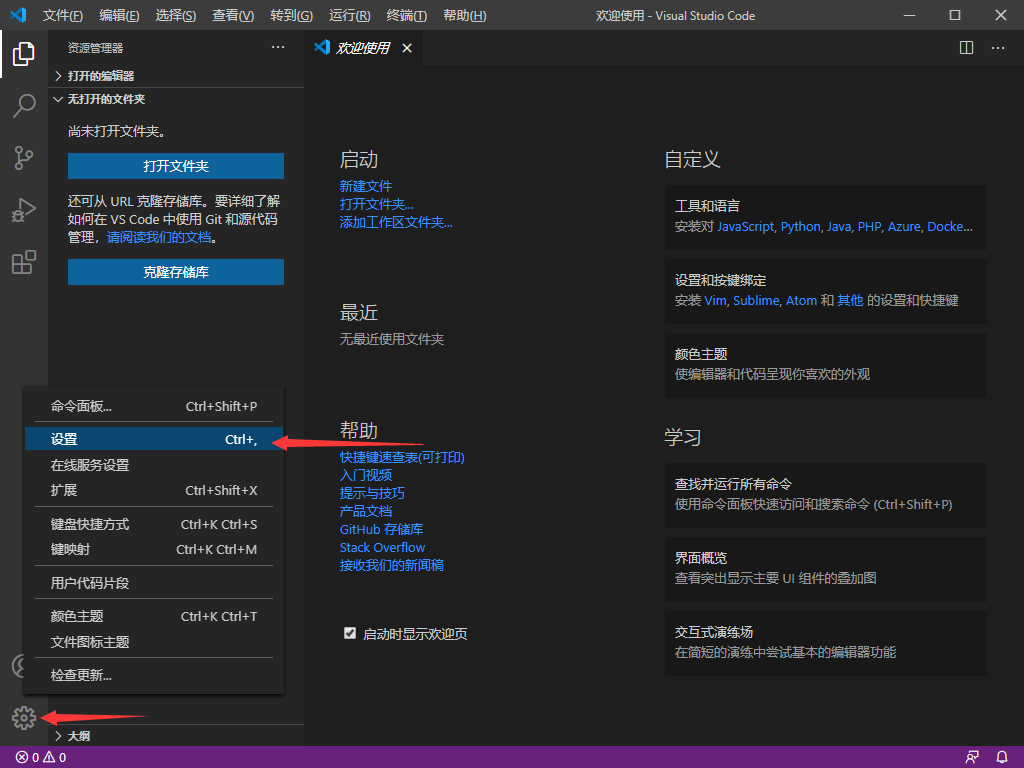Image resolution: width=1024 pixels, height=768 pixels.
Task: Click the errors and warnings status indicator
Action: 41,757
